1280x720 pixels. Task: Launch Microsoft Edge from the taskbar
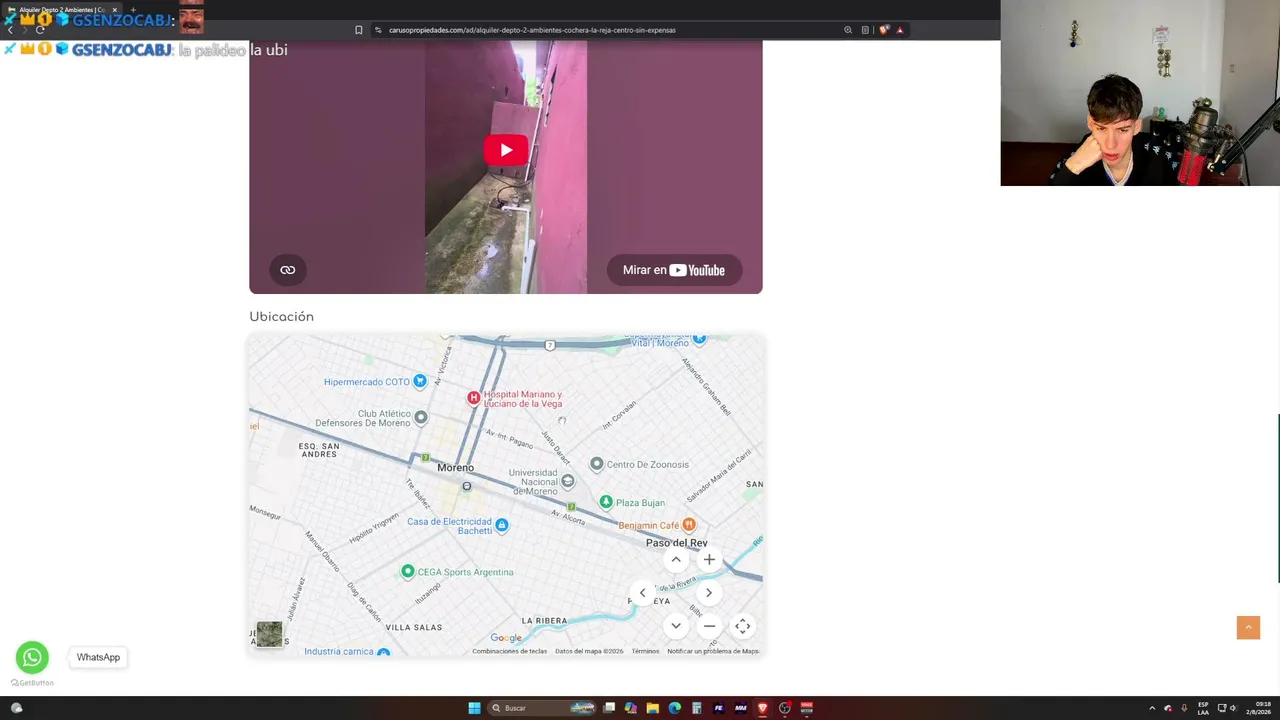coord(674,708)
